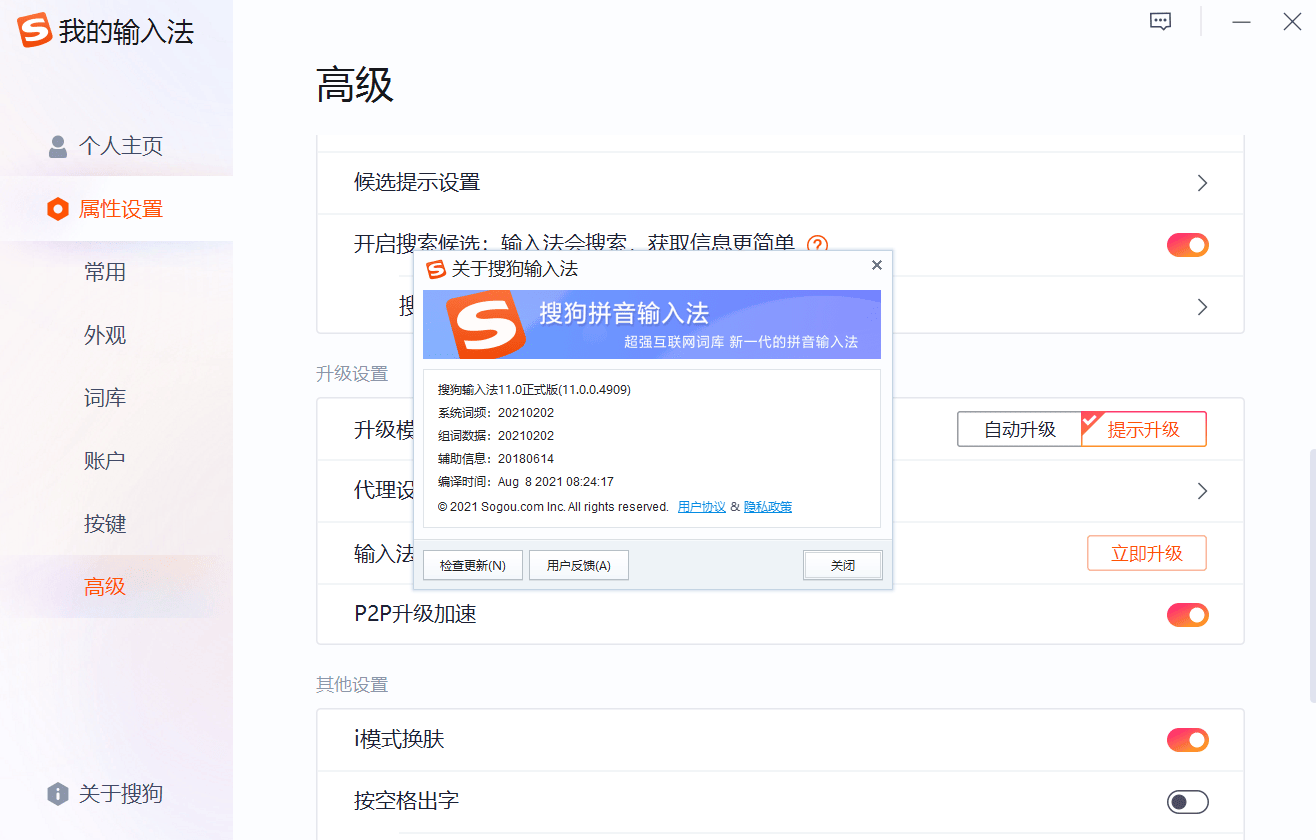Click the 系统词频：20210202 line
This screenshot has width=1316, height=840.
[496, 413]
